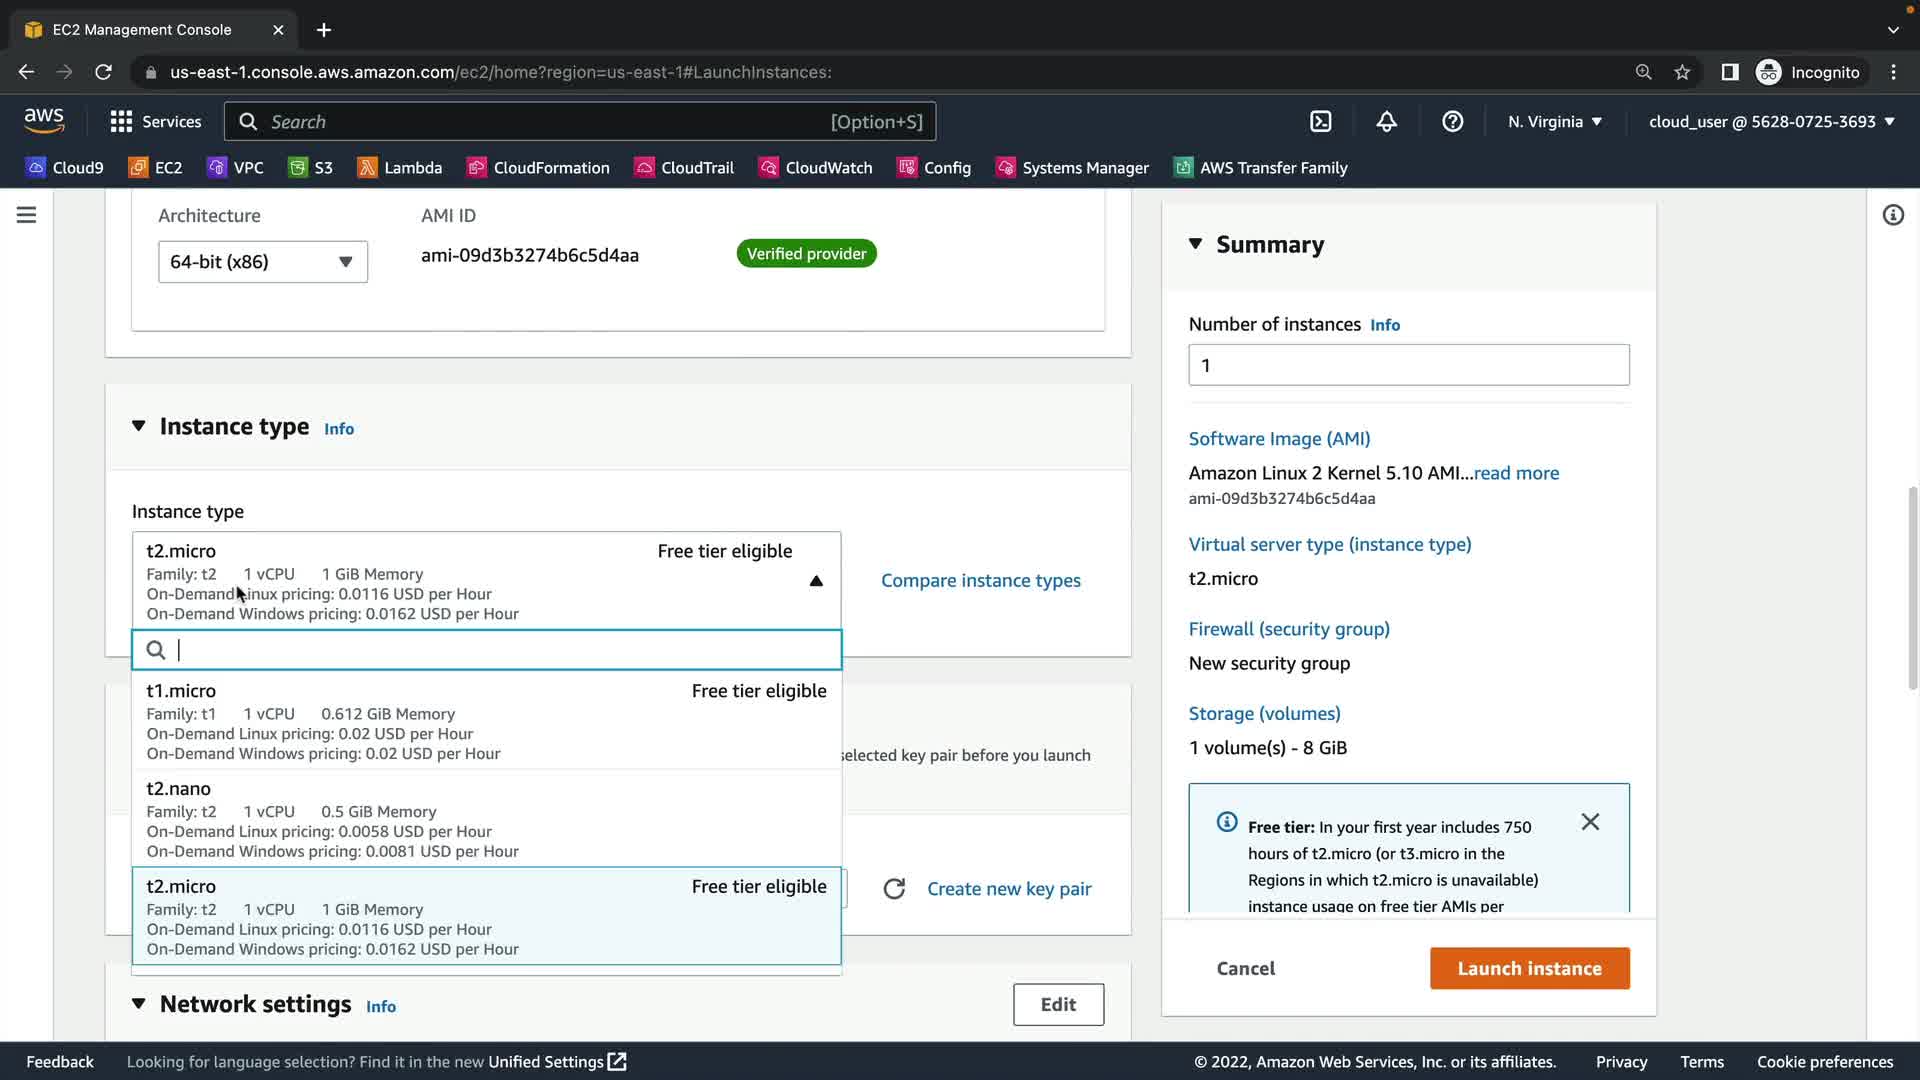The image size is (1920, 1080).
Task: Open the Architecture 64-bit (x86) dropdown
Action: (x=262, y=262)
